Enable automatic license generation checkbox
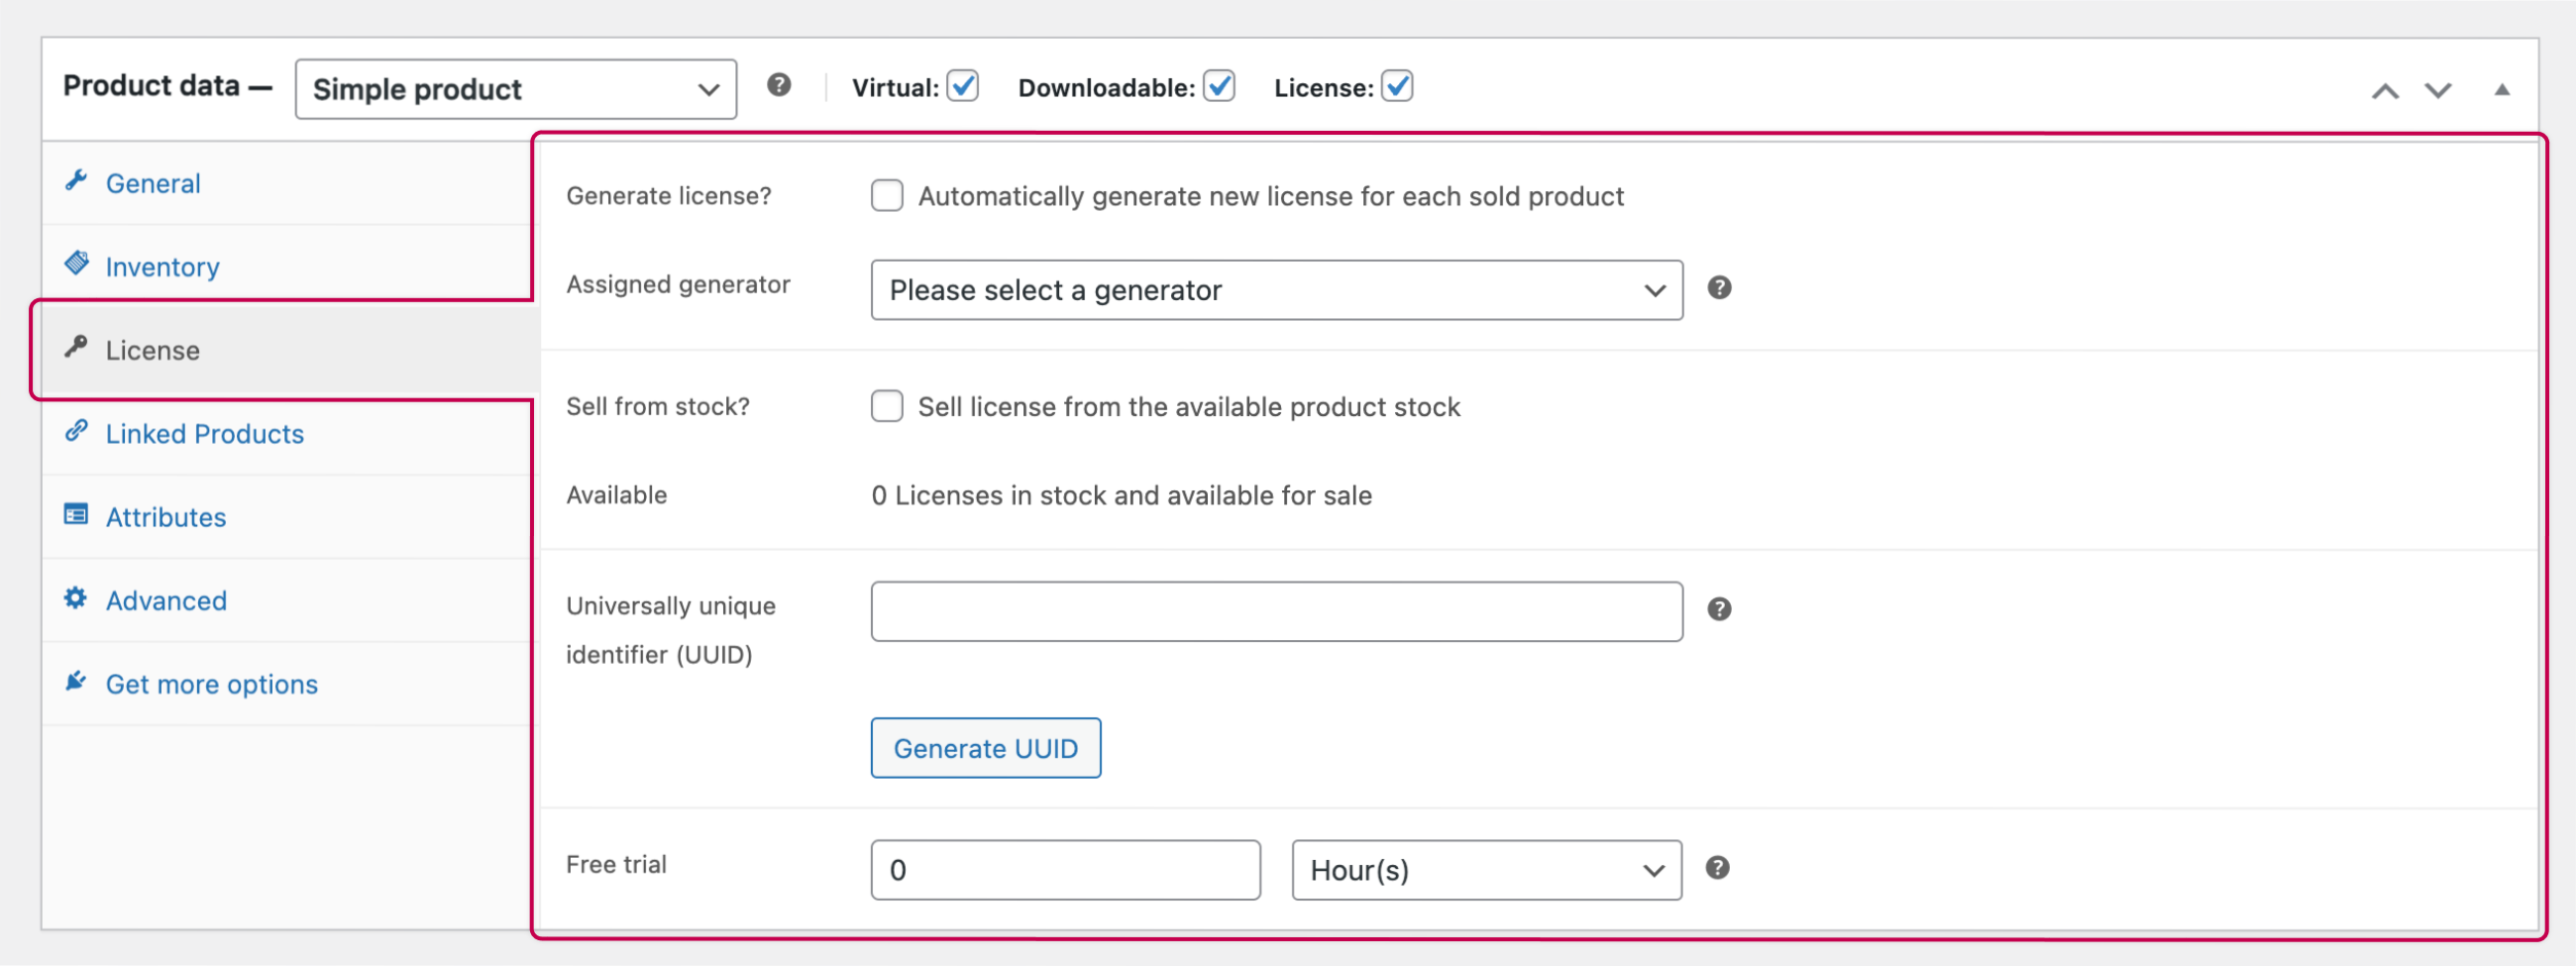 (x=887, y=195)
